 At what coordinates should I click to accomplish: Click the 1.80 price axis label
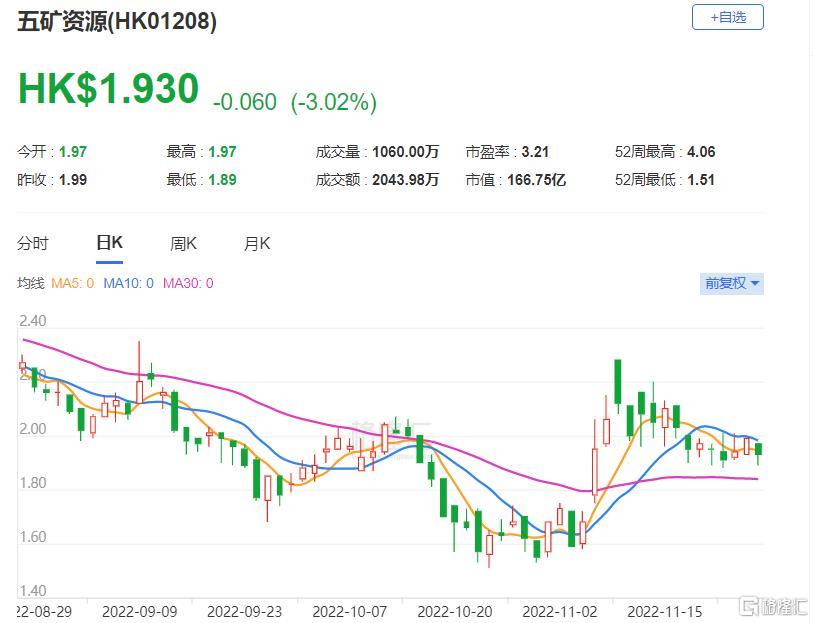(33, 483)
